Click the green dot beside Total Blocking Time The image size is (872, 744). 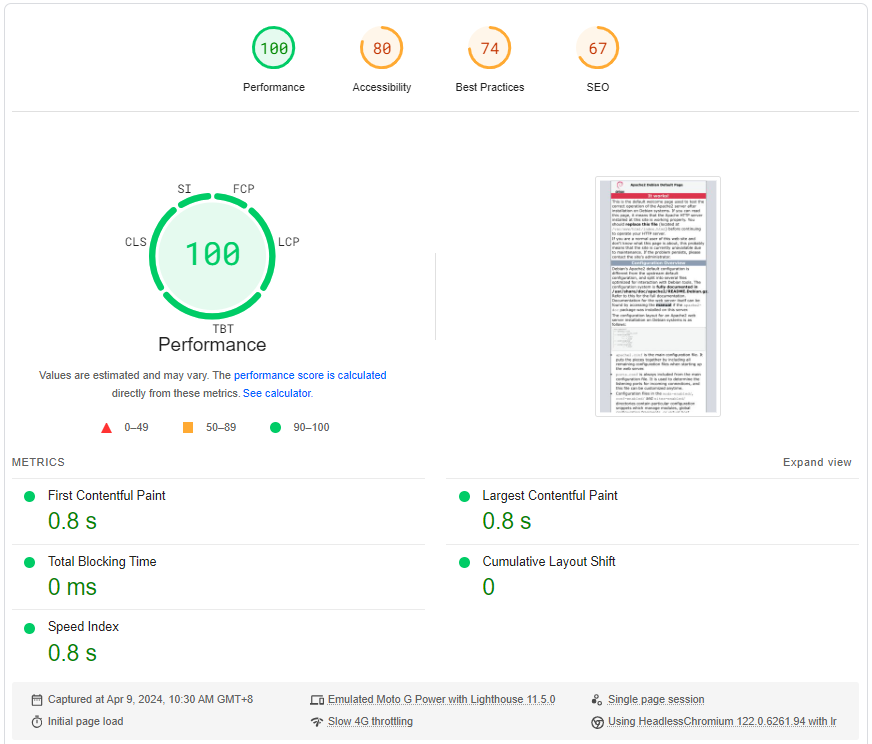point(29,563)
